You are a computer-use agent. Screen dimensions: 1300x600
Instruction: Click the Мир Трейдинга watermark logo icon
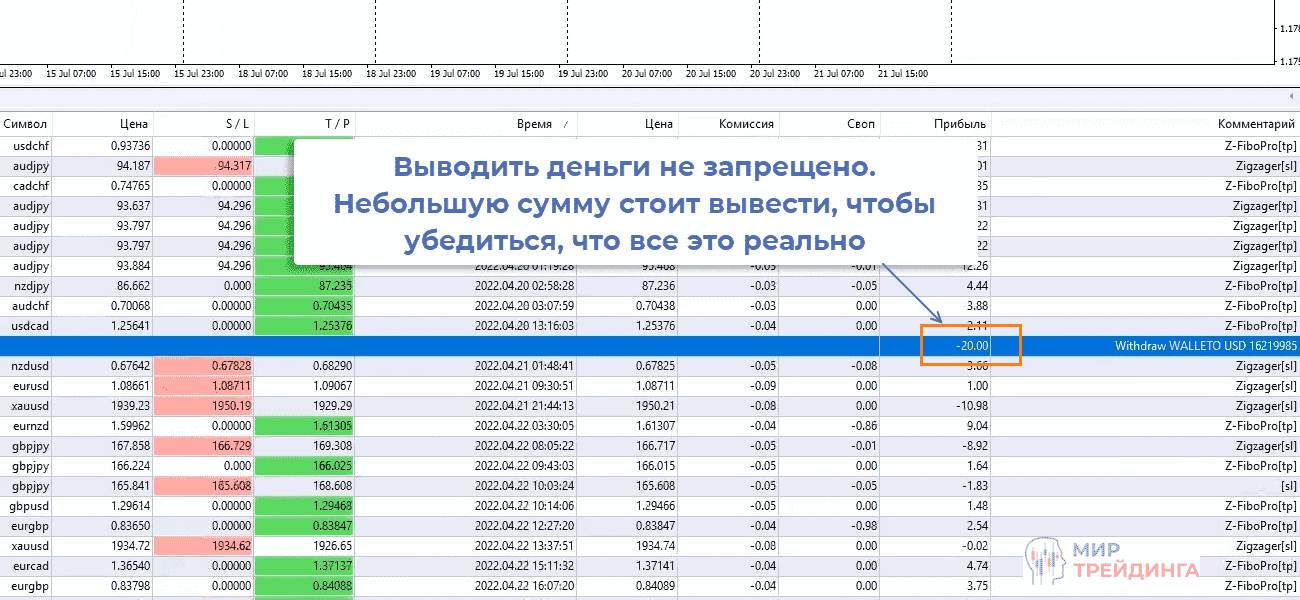tap(1044, 556)
